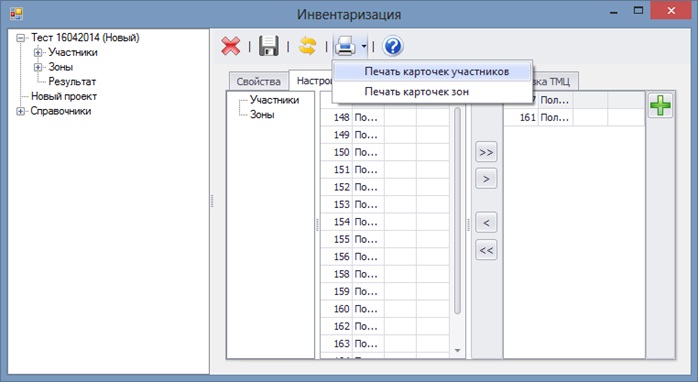Save with the floppy disk icon

click(x=269, y=46)
